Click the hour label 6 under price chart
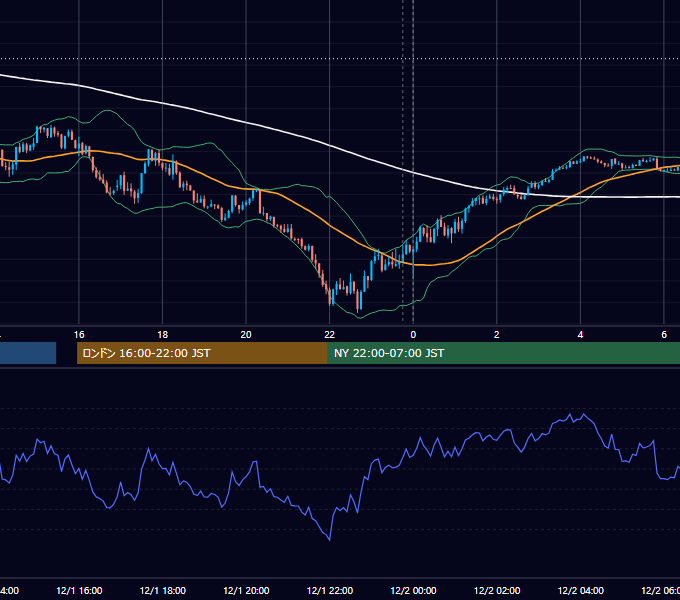 [664, 335]
